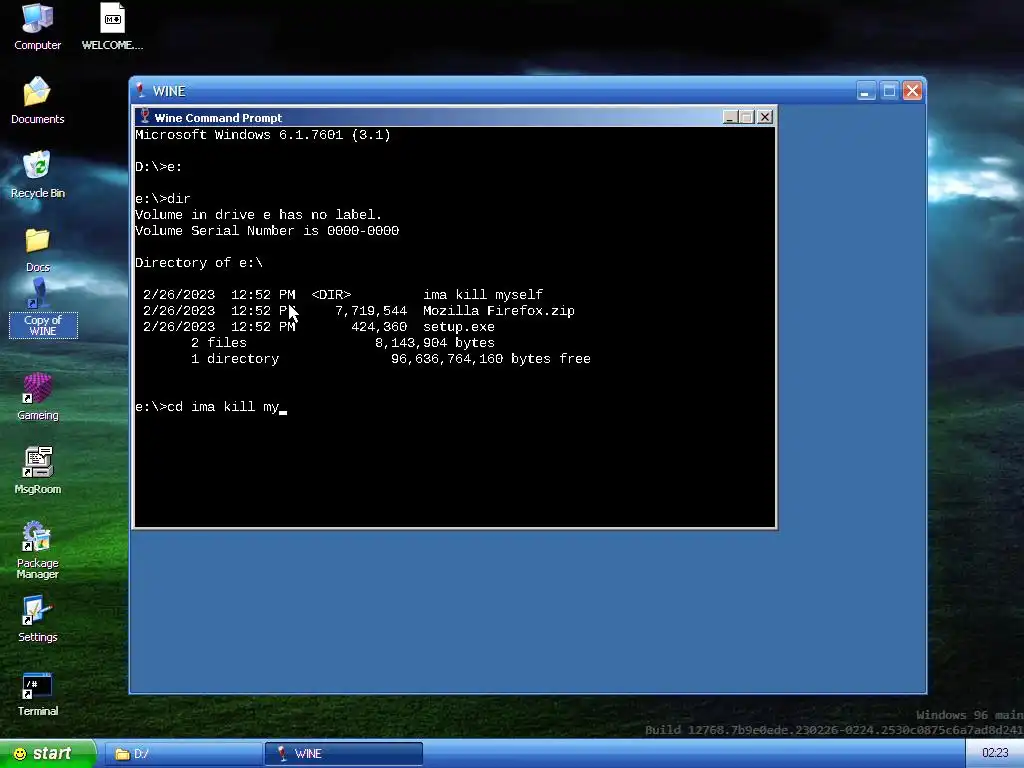
Task: Click 'Volume in drive e has no label.'
Action: tap(258, 215)
